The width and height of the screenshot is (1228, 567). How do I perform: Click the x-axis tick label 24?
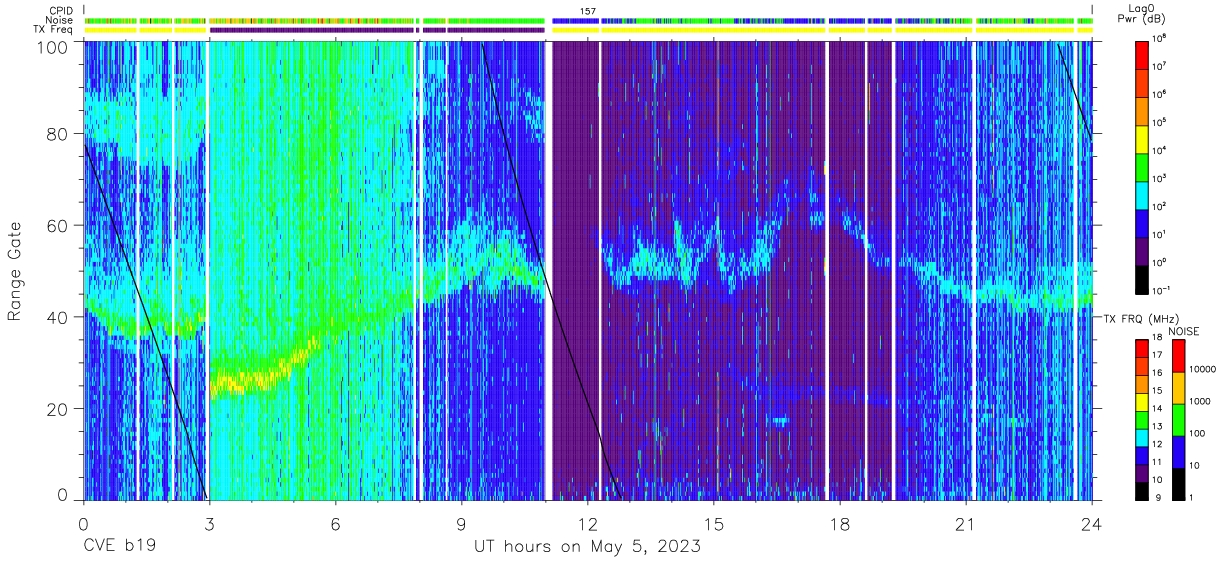(x=1091, y=523)
